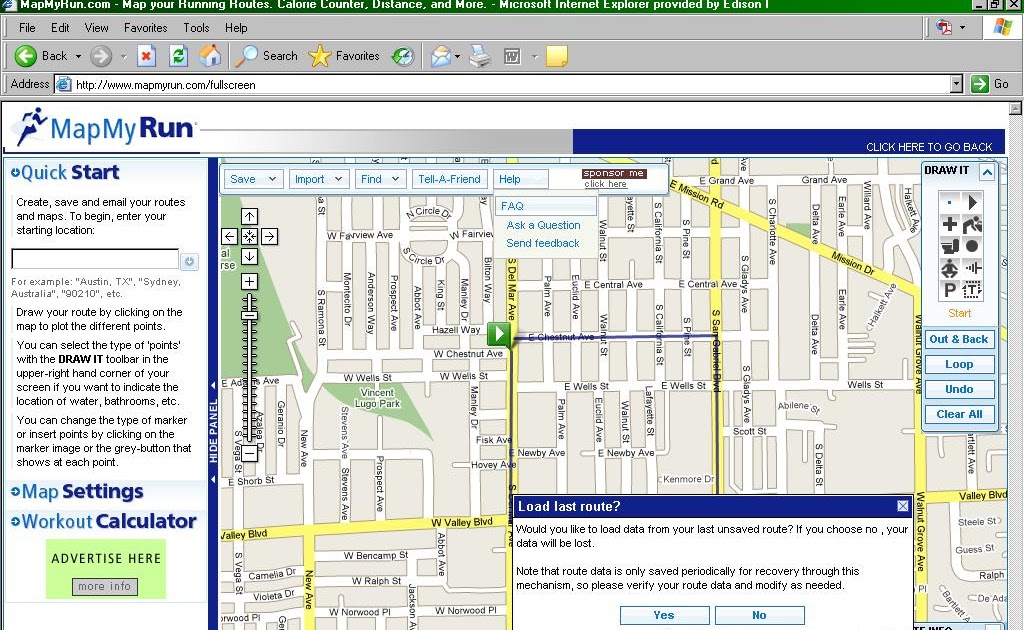This screenshot has width=1024, height=630.
Task: Open IE History clock icon
Action: click(x=403, y=56)
